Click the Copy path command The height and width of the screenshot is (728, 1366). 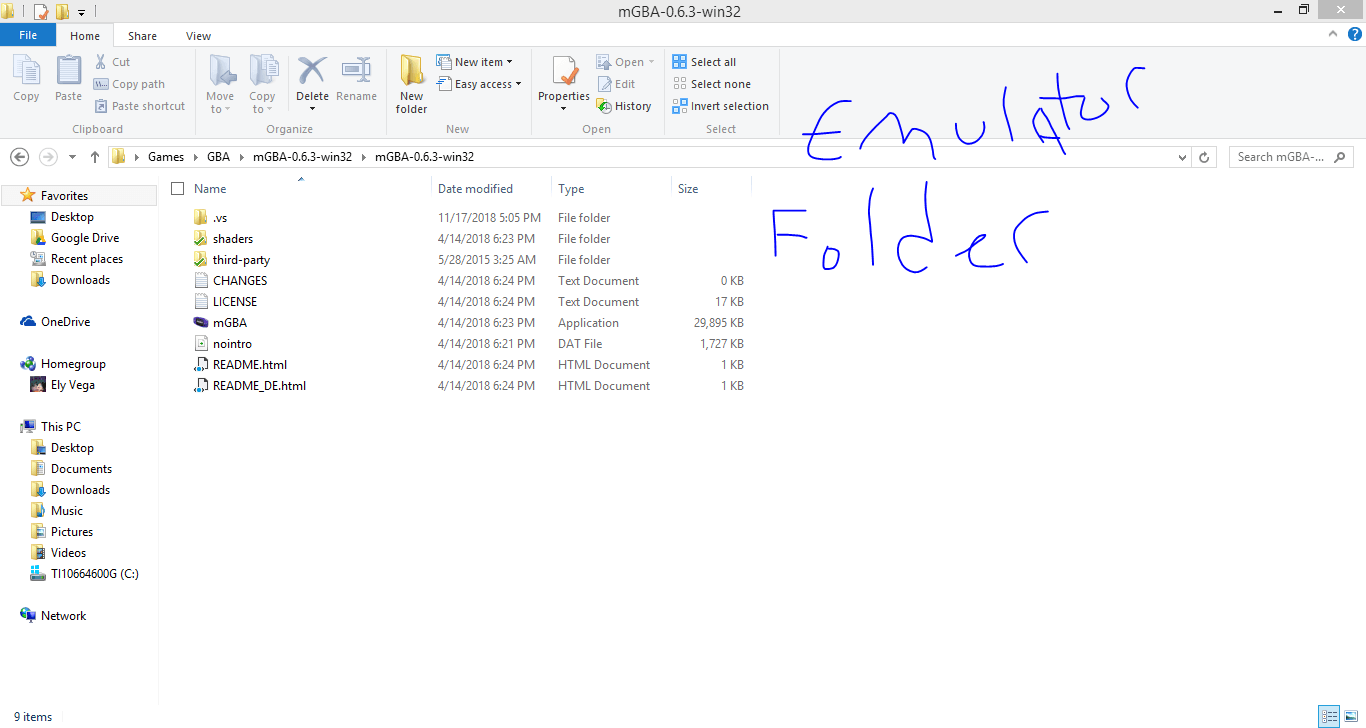tap(129, 84)
